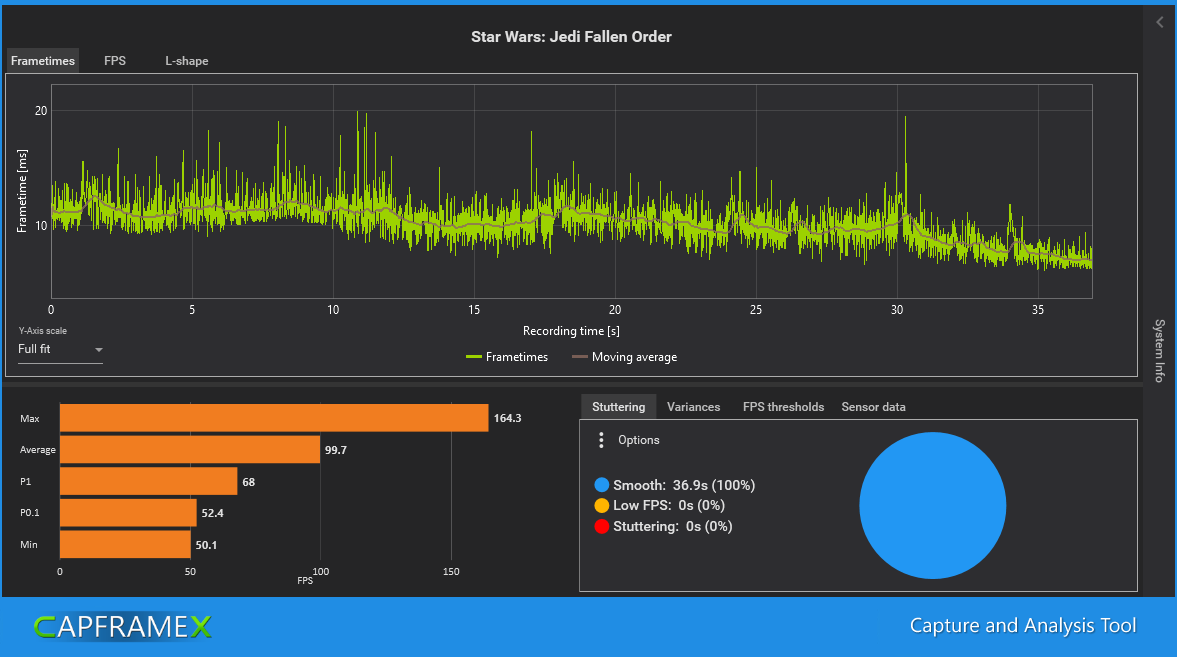Viewport: 1177px width, 657px height.
Task: Select the Frametimes tab
Action: [43, 61]
